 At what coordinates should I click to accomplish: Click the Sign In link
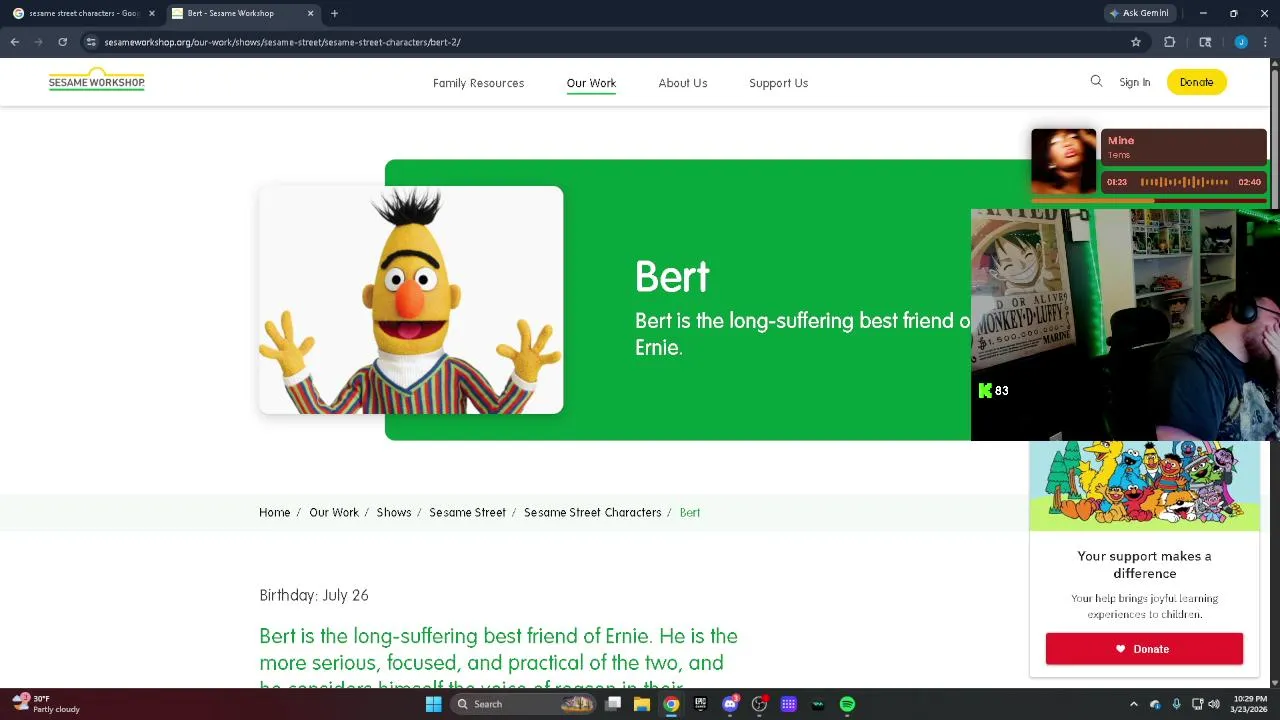1135,82
